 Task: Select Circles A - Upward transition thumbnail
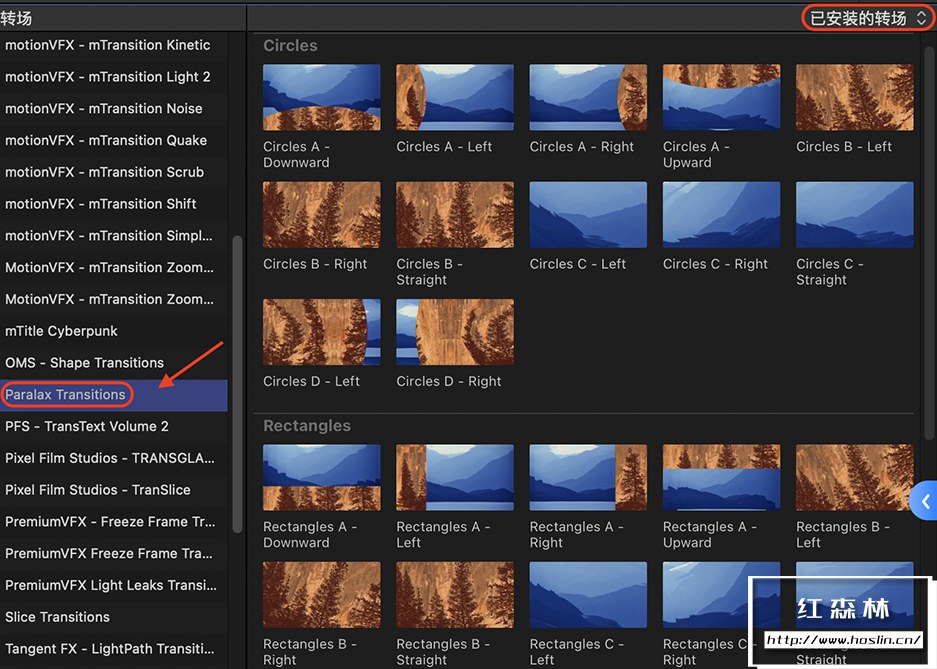(x=721, y=97)
